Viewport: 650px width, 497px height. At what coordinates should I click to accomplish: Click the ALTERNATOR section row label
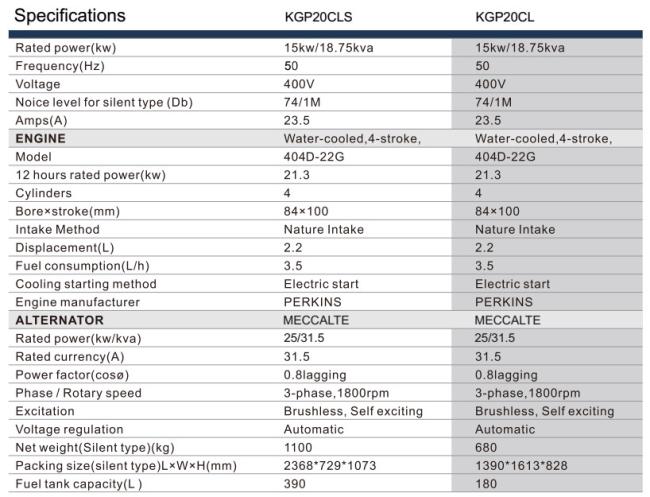[59, 320]
